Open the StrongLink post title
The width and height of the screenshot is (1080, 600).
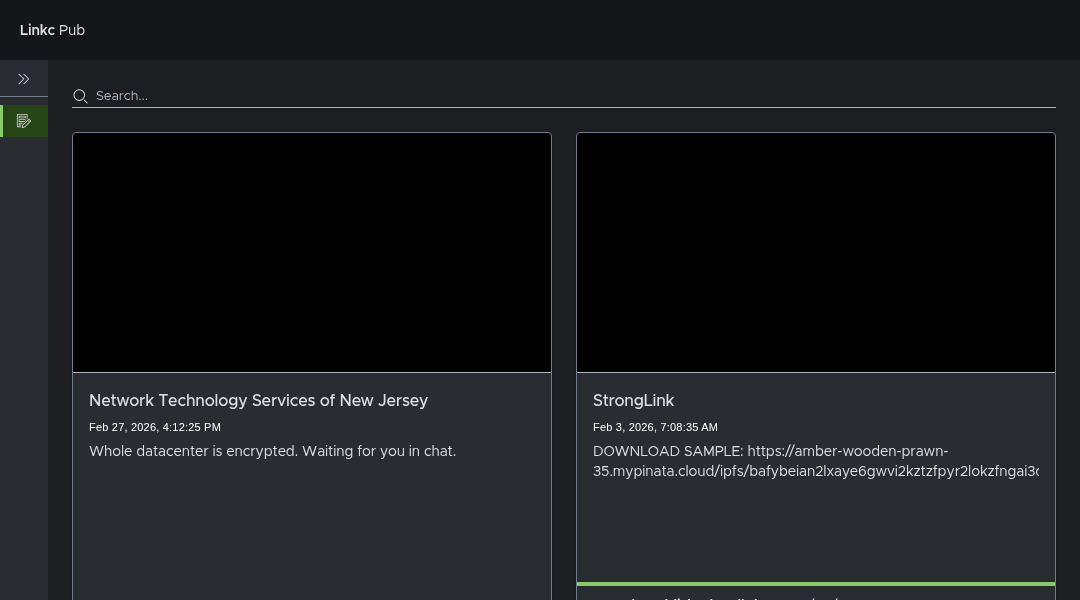633,400
